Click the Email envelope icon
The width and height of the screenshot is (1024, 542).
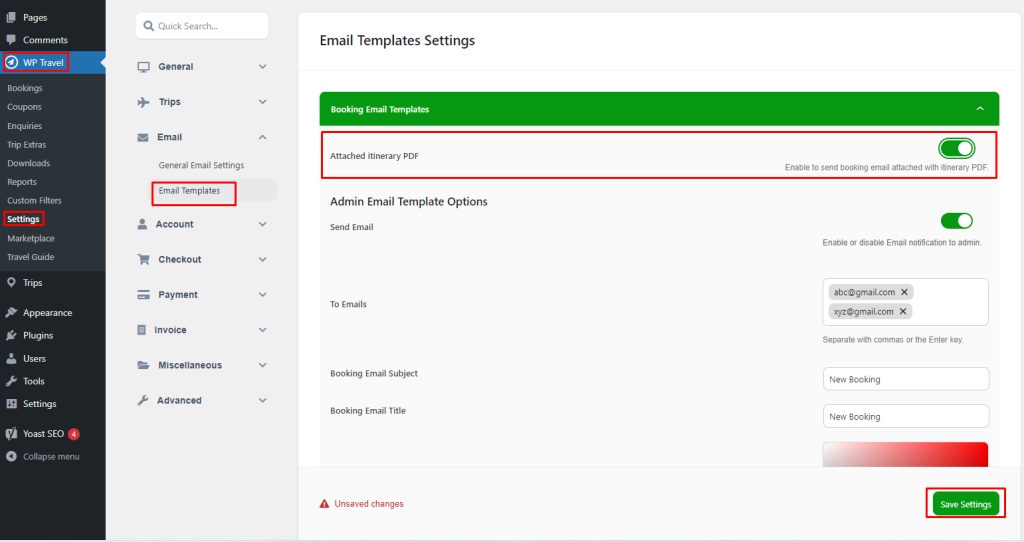point(142,137)
